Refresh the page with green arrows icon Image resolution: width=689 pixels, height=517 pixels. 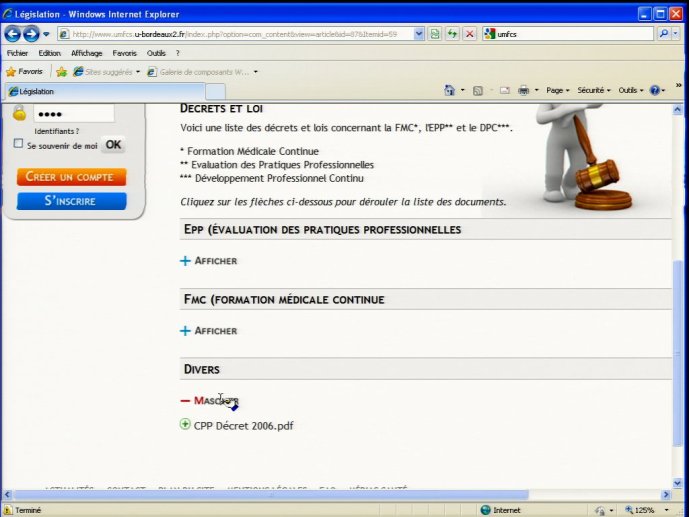(x=452, y=34)
